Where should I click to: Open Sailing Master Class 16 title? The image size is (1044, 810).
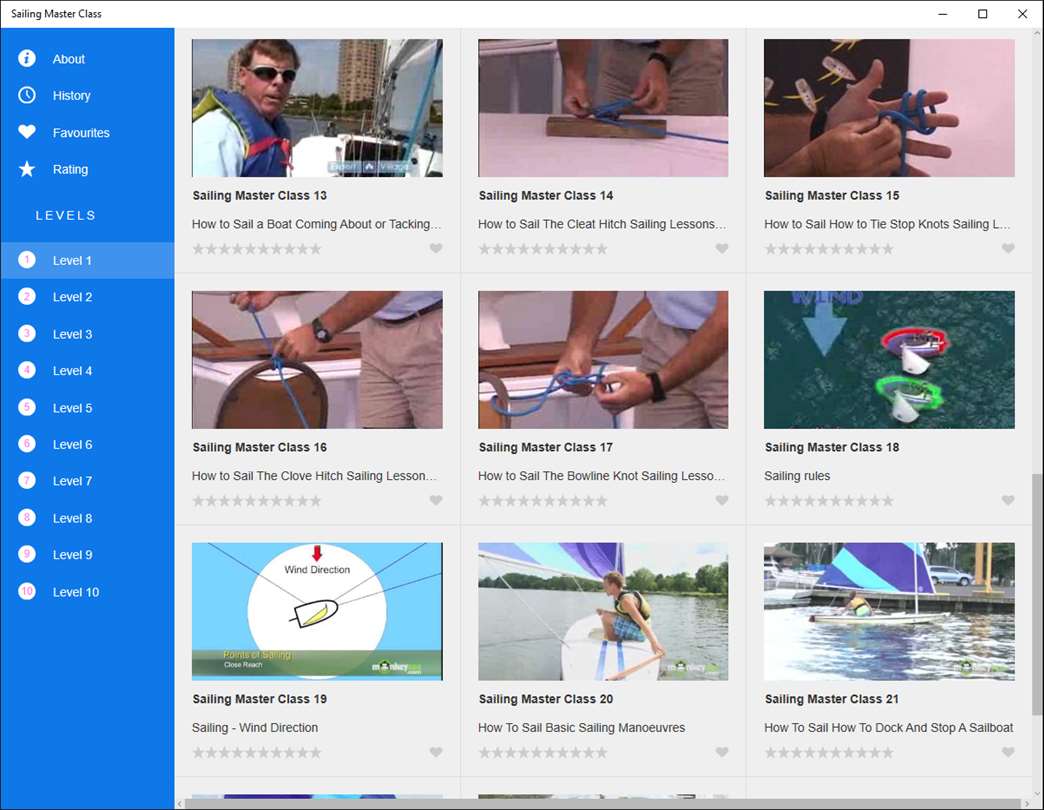click(x=260, y=447)
